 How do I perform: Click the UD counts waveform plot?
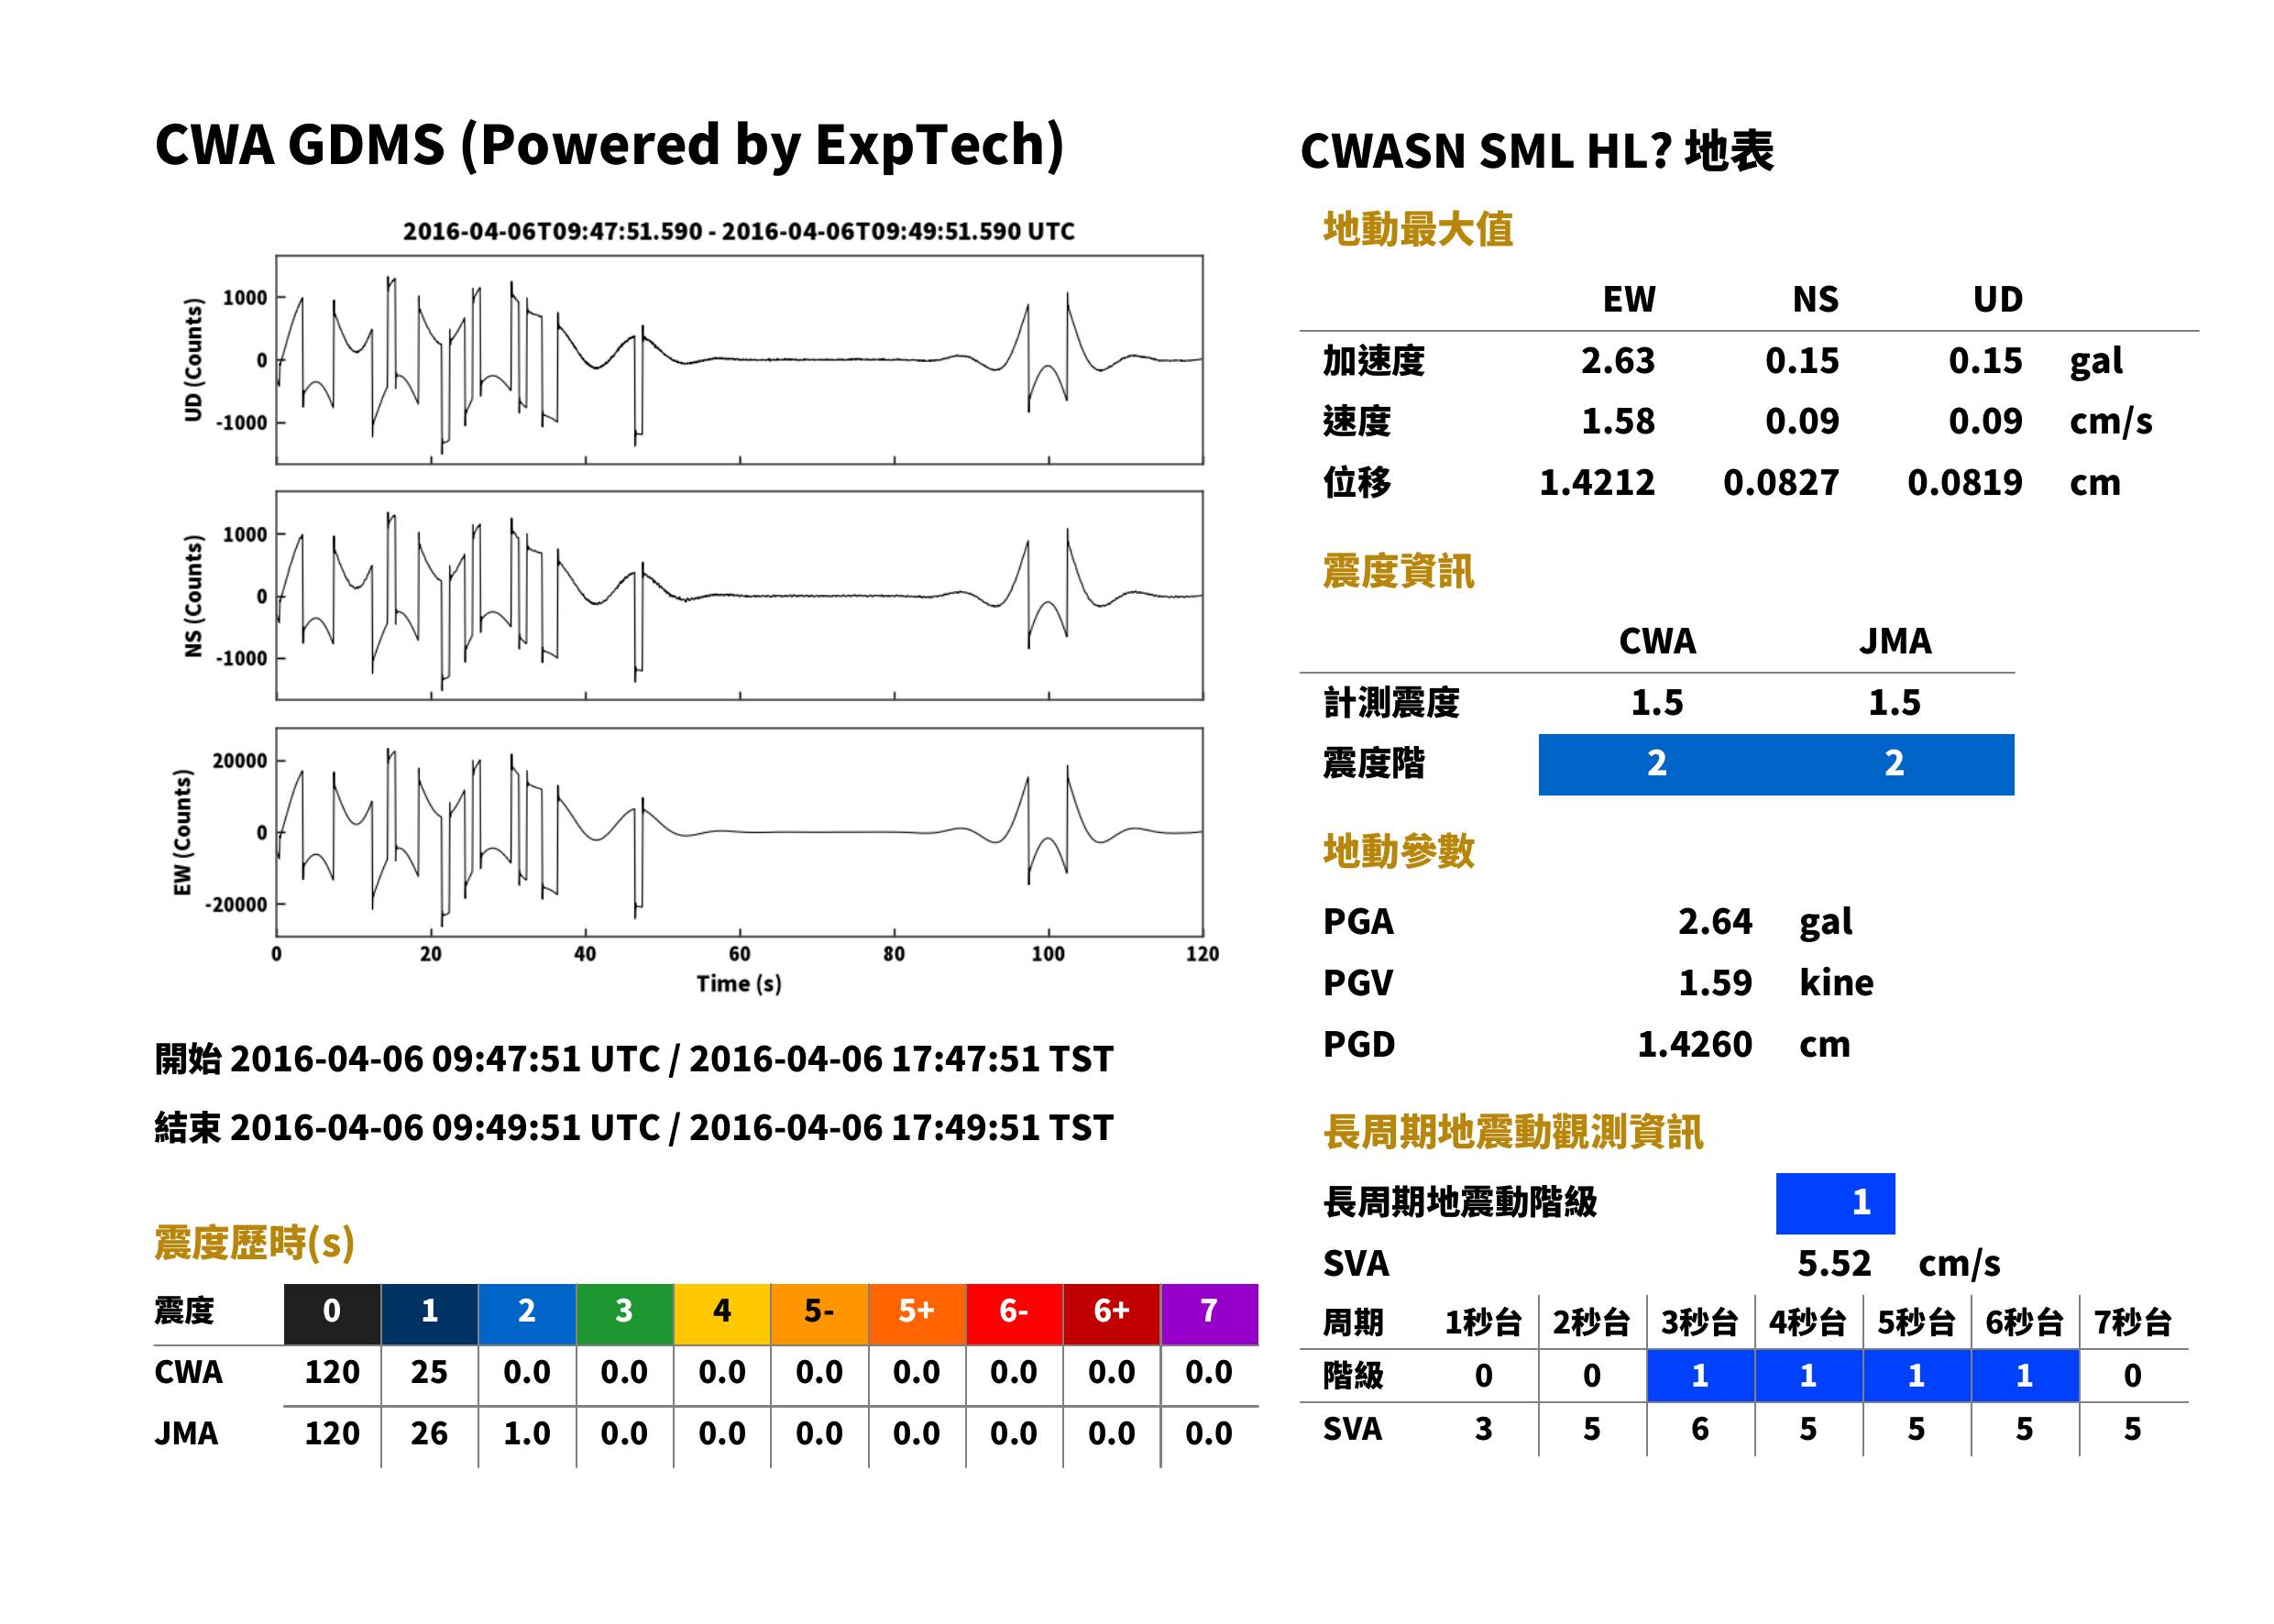(739, 360)
